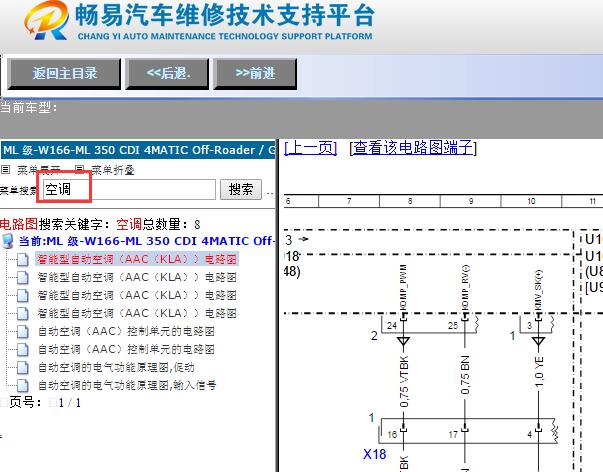Click the KOMP_PWM signal label

403,287
